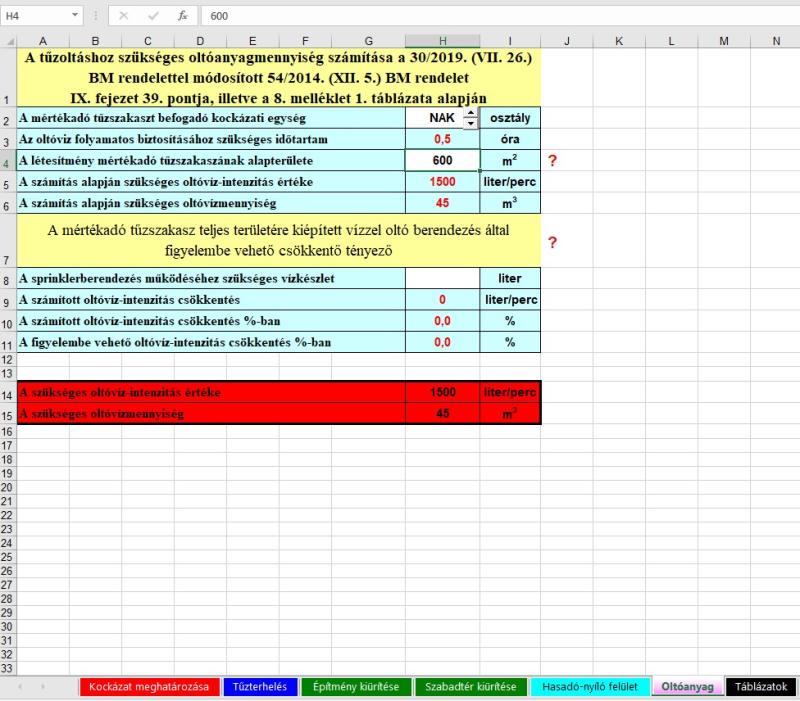The width and height of the screenshot is (800, 701).
Task: Switch to the Hasadó-nyíló felület tab
Action: tap(590, 687)
